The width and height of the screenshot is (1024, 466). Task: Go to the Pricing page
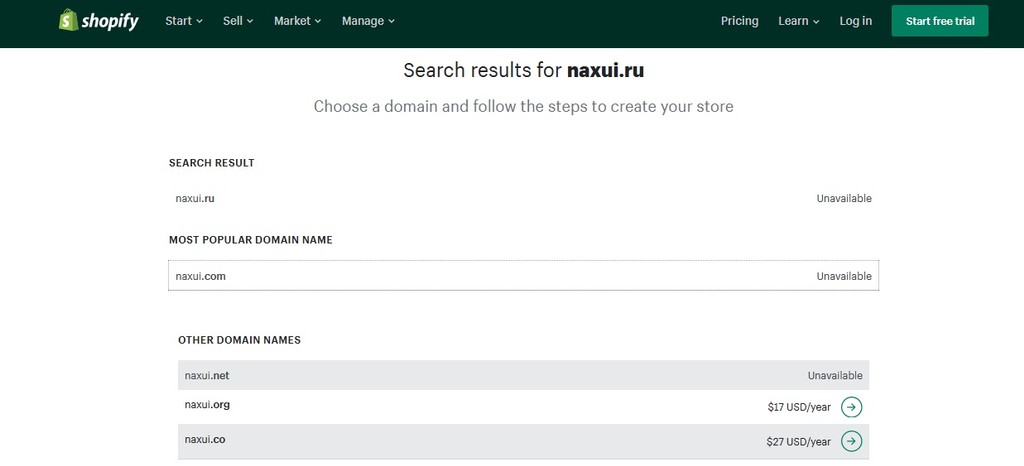point(739,21)
